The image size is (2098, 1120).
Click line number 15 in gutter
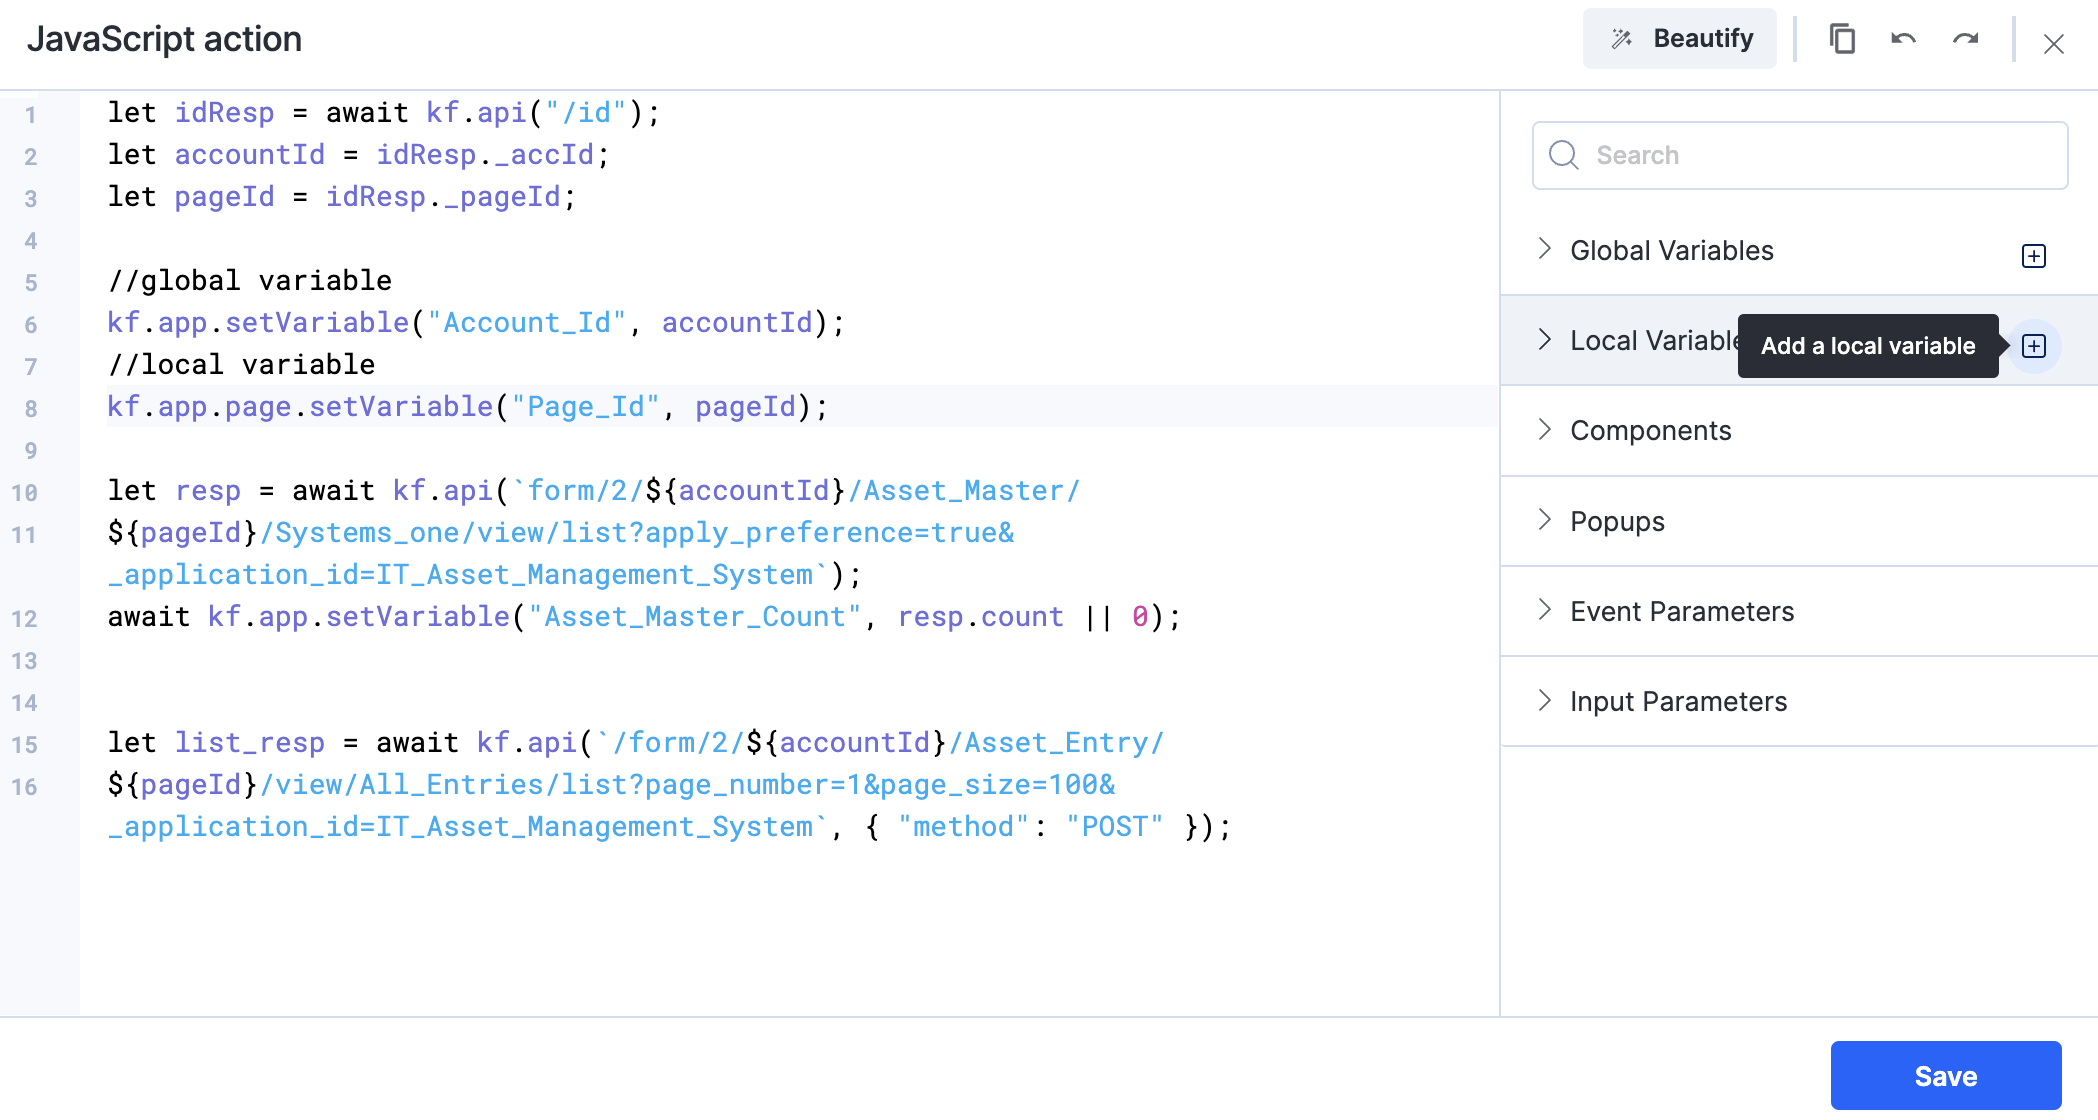[25, 744]
